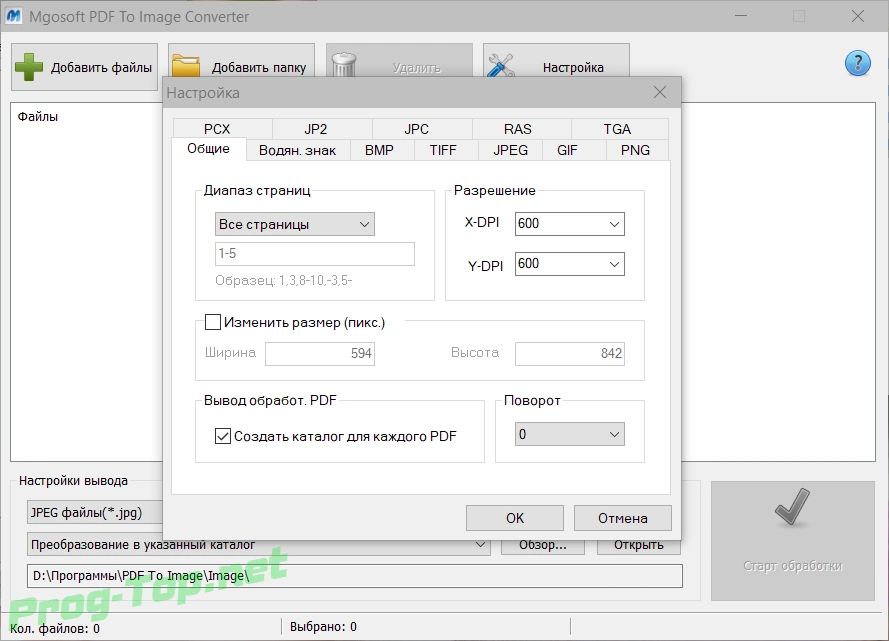
Task: Click the Файлы column header in the list
Action: point(37,117)
